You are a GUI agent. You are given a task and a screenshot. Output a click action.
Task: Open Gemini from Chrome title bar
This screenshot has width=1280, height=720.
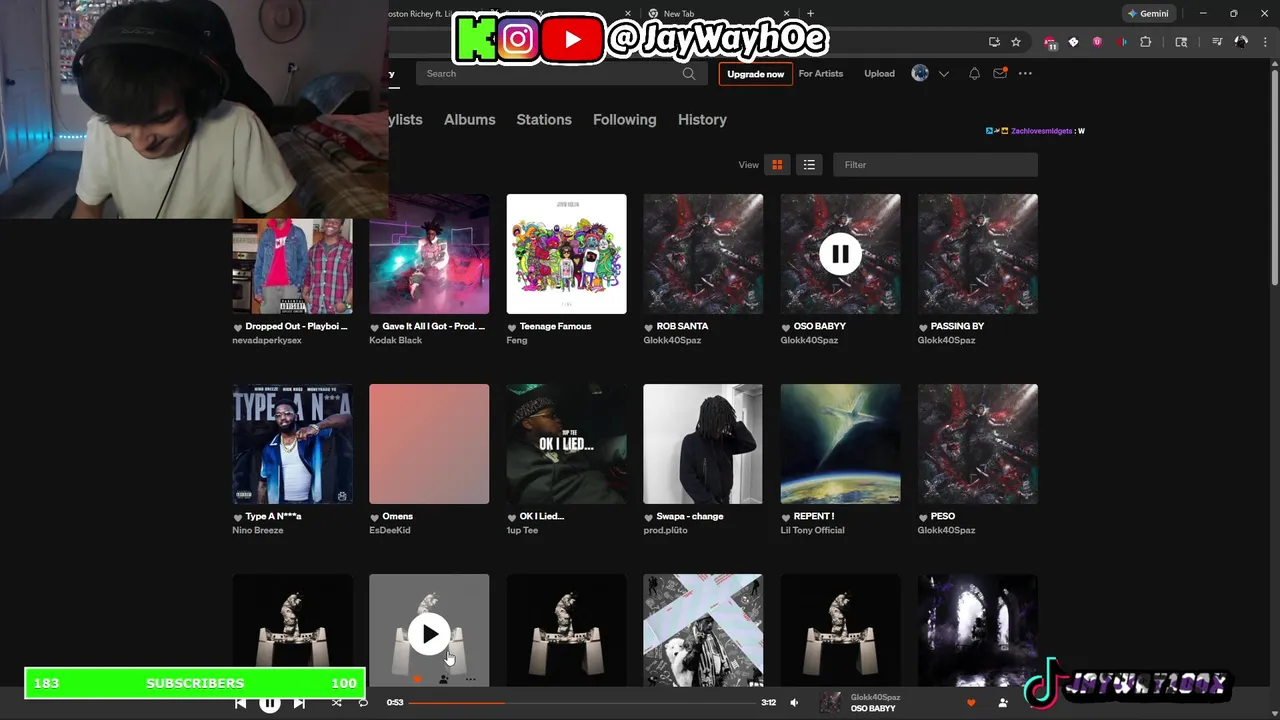(x=1147, y=14)
